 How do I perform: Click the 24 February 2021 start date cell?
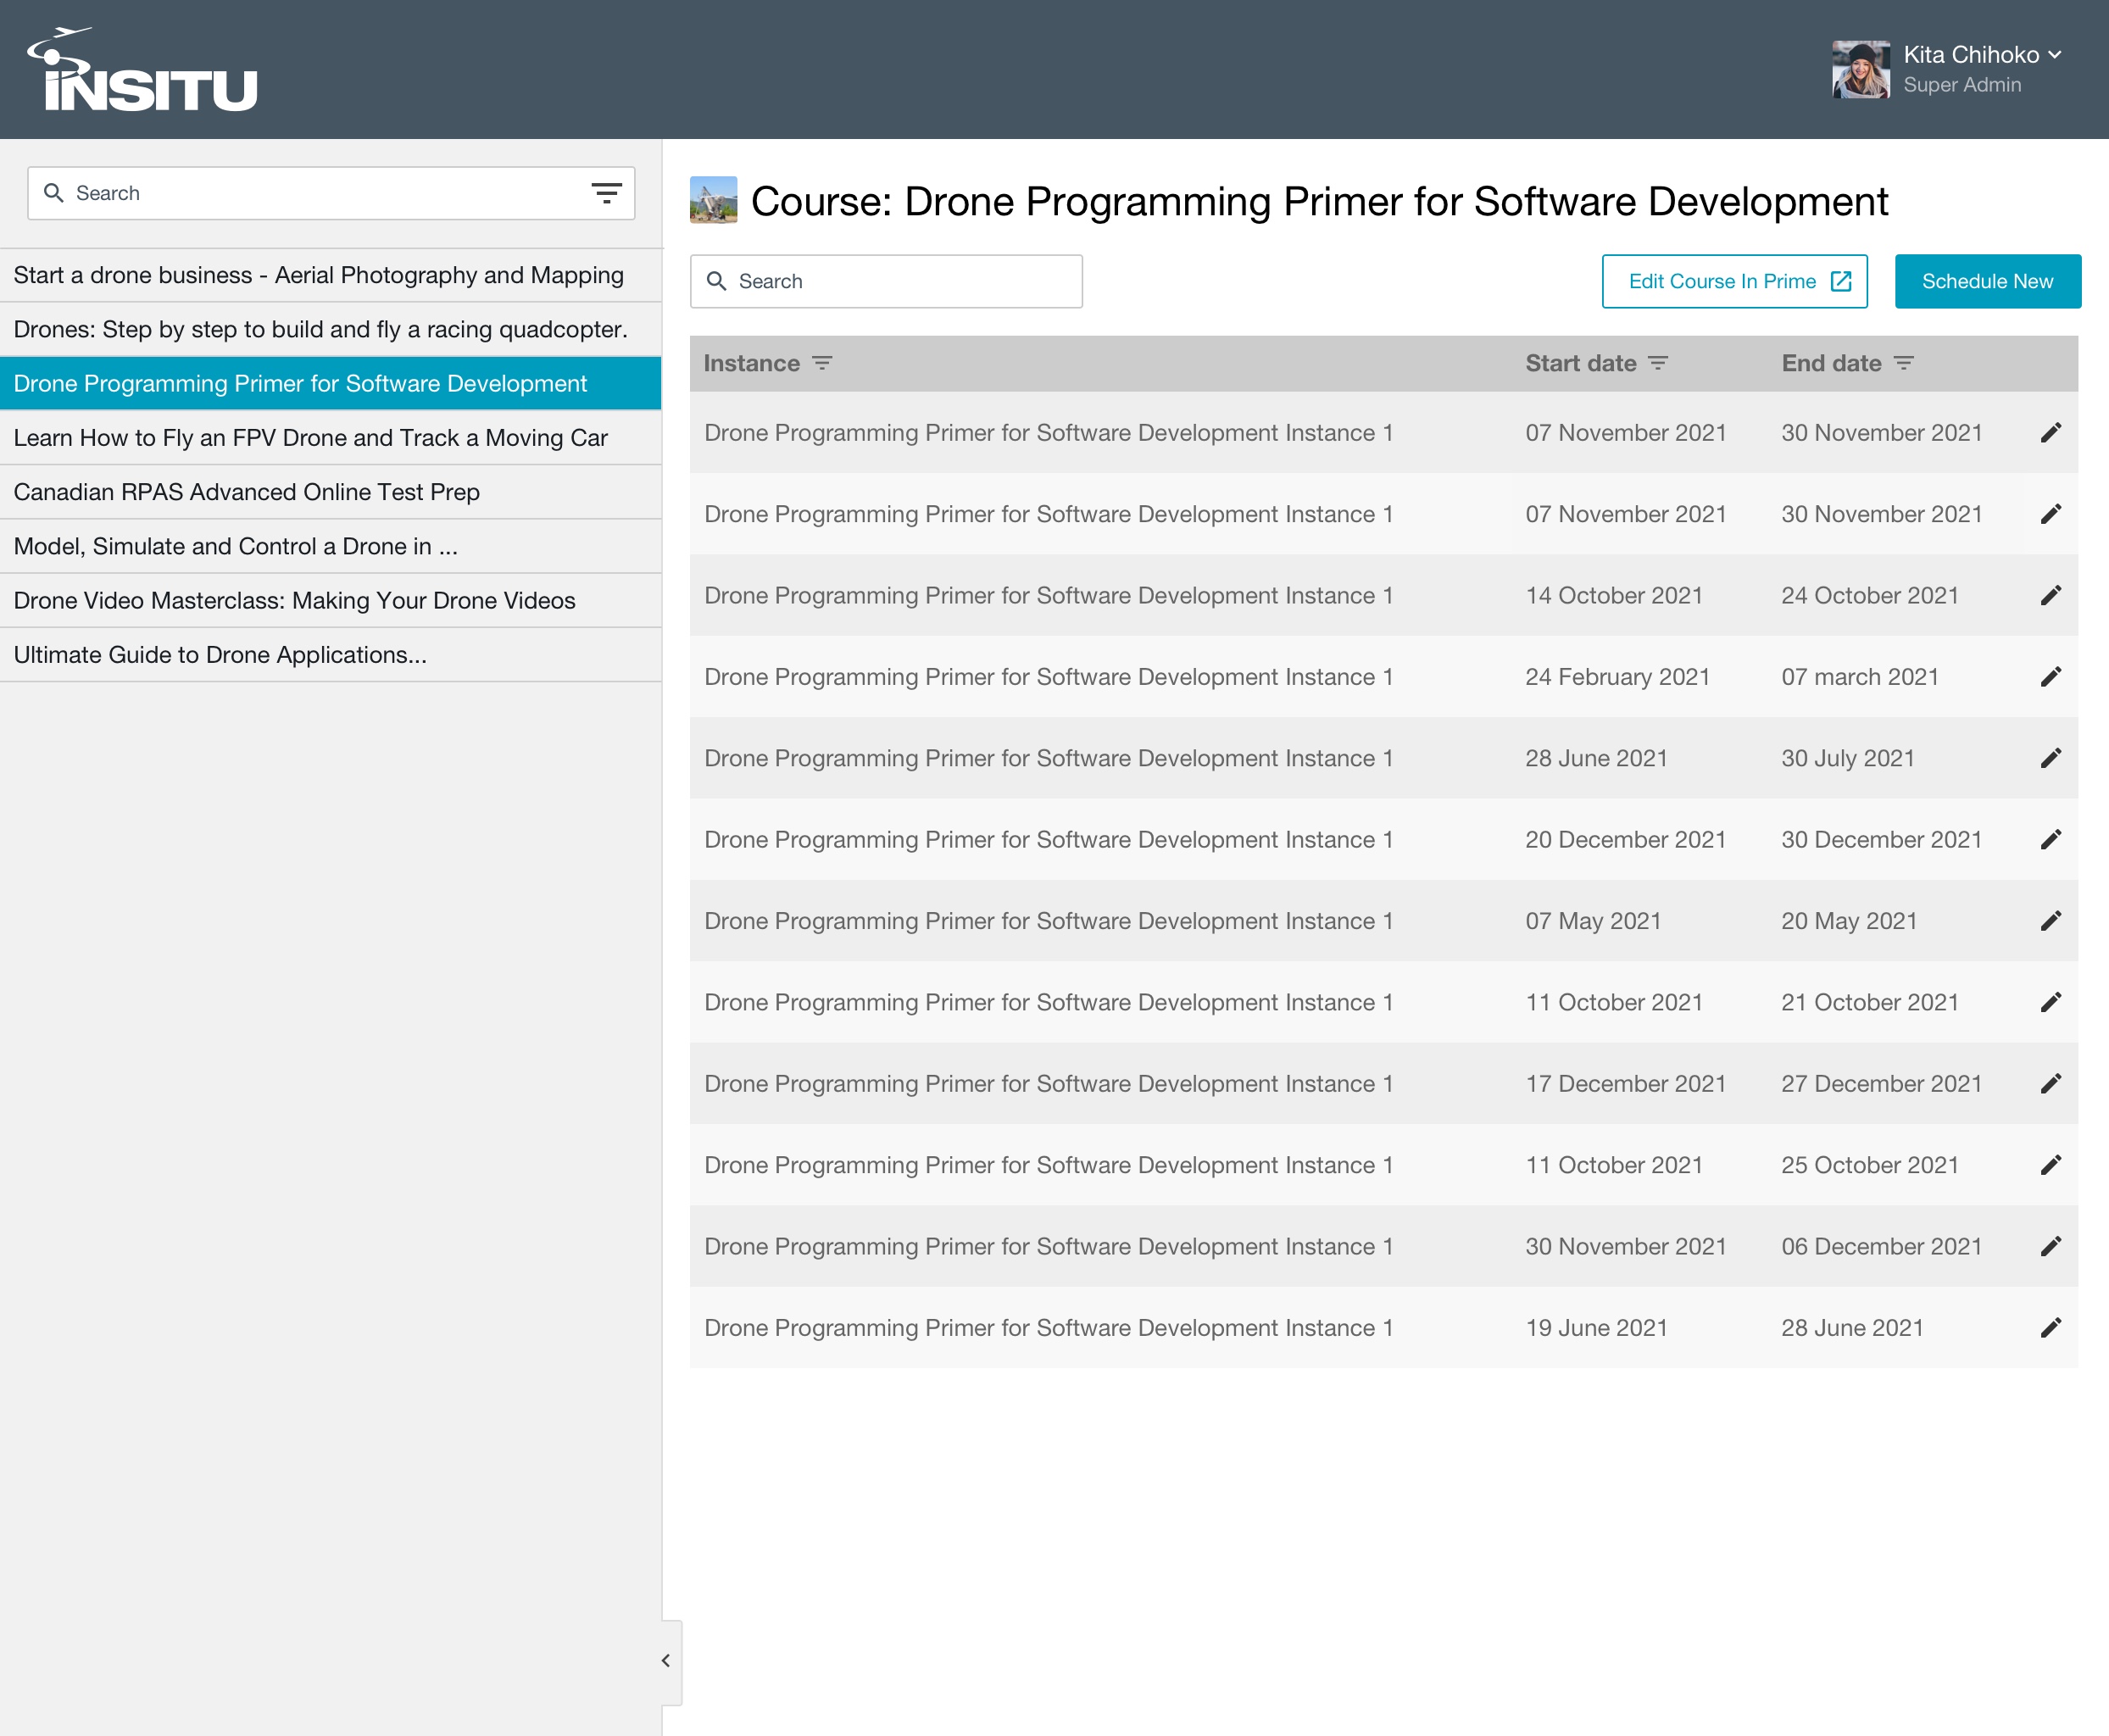[x=1617, y=677]
